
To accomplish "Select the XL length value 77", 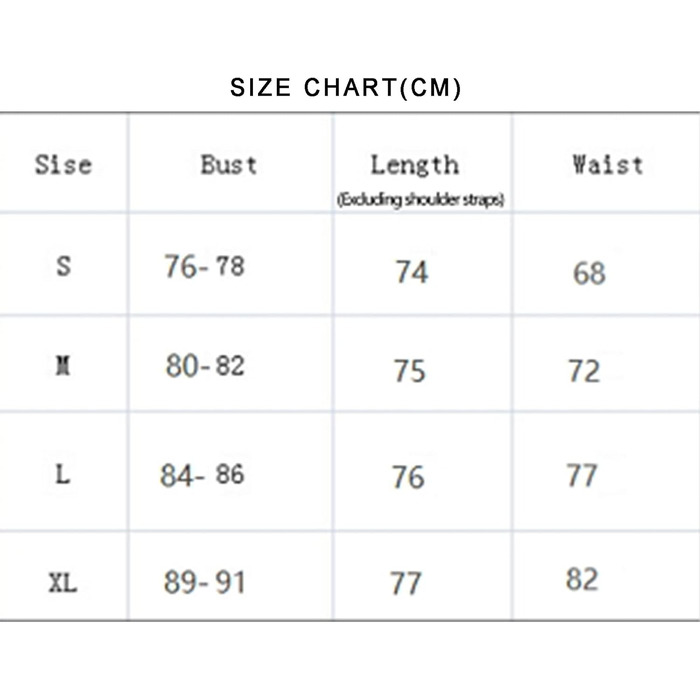I will (406, 582).
